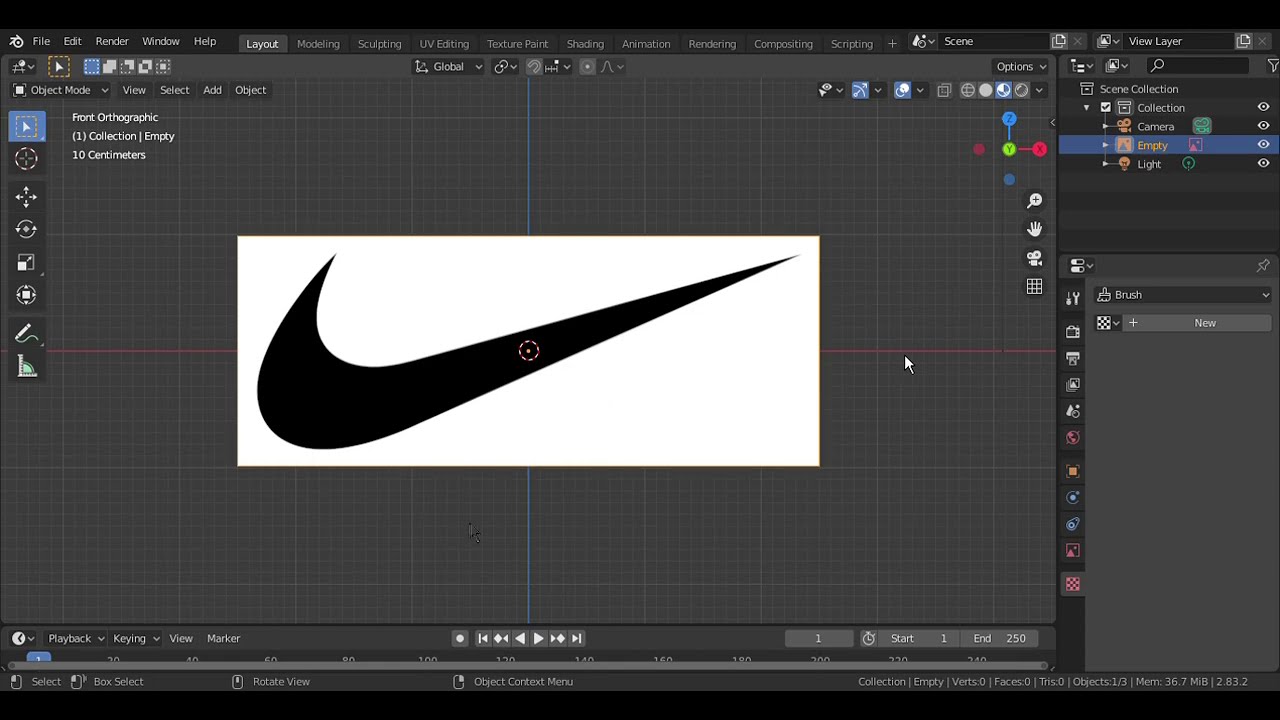Image resolution: width=1280 pixels, height=720 pixels.
Task: Open the Render menu
Action: (112, 42)
